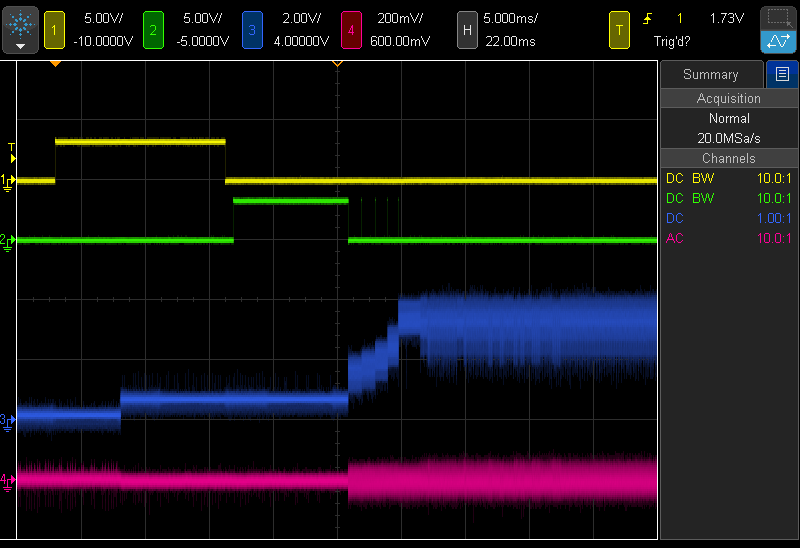The height and width of the screenshot is (548, 800).
Task: Select the channel 2 green badge
Action: (153, 30)
